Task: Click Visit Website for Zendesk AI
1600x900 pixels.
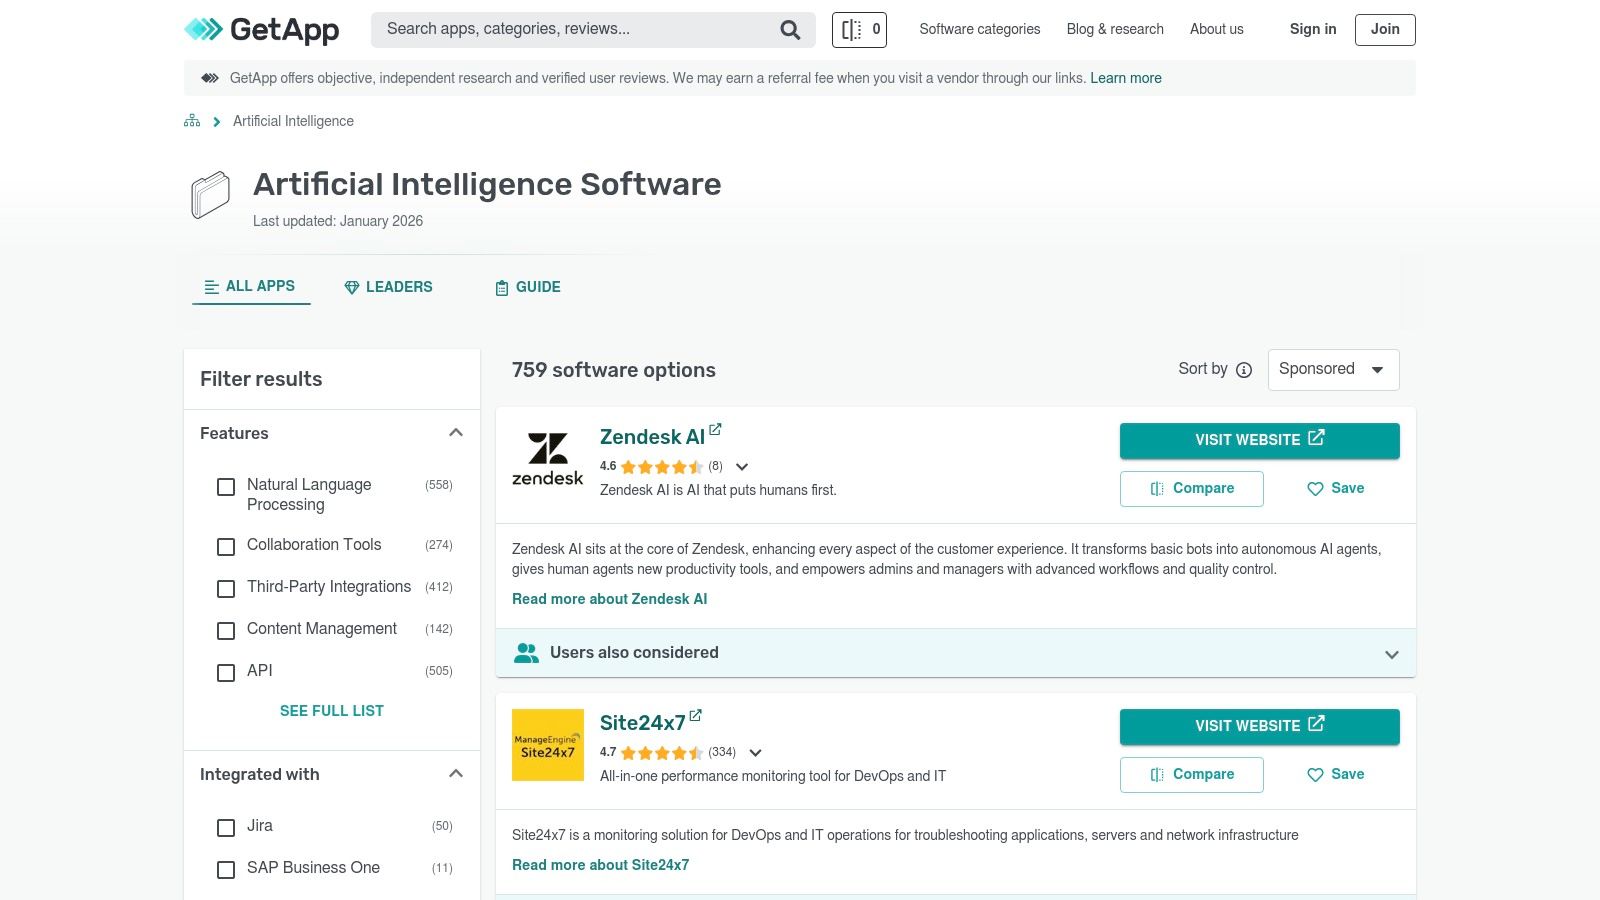Action: coord(1259,440)
